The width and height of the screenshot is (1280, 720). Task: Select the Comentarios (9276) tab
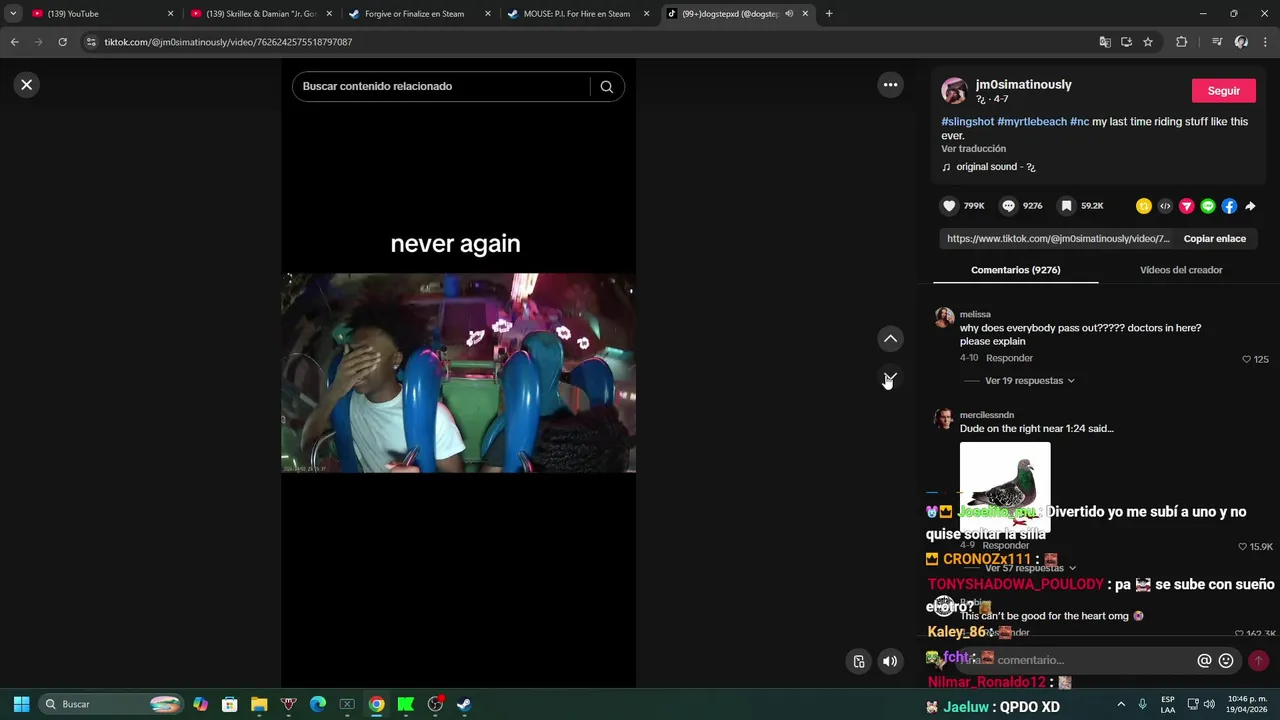1015,270
